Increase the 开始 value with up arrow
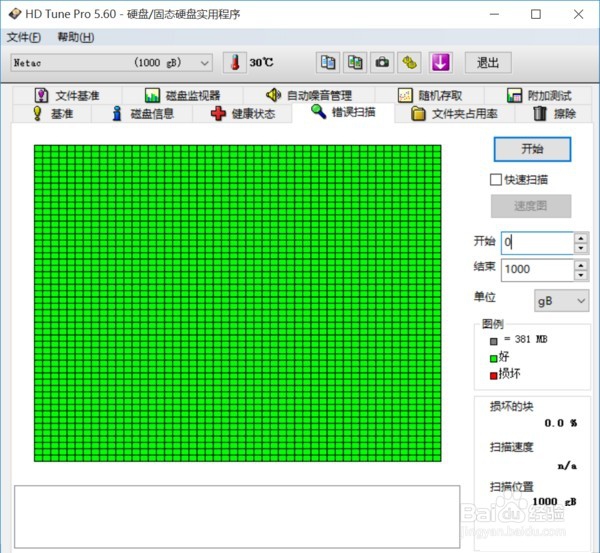Screen dimensions: 600x553 [x=581, y=238]
